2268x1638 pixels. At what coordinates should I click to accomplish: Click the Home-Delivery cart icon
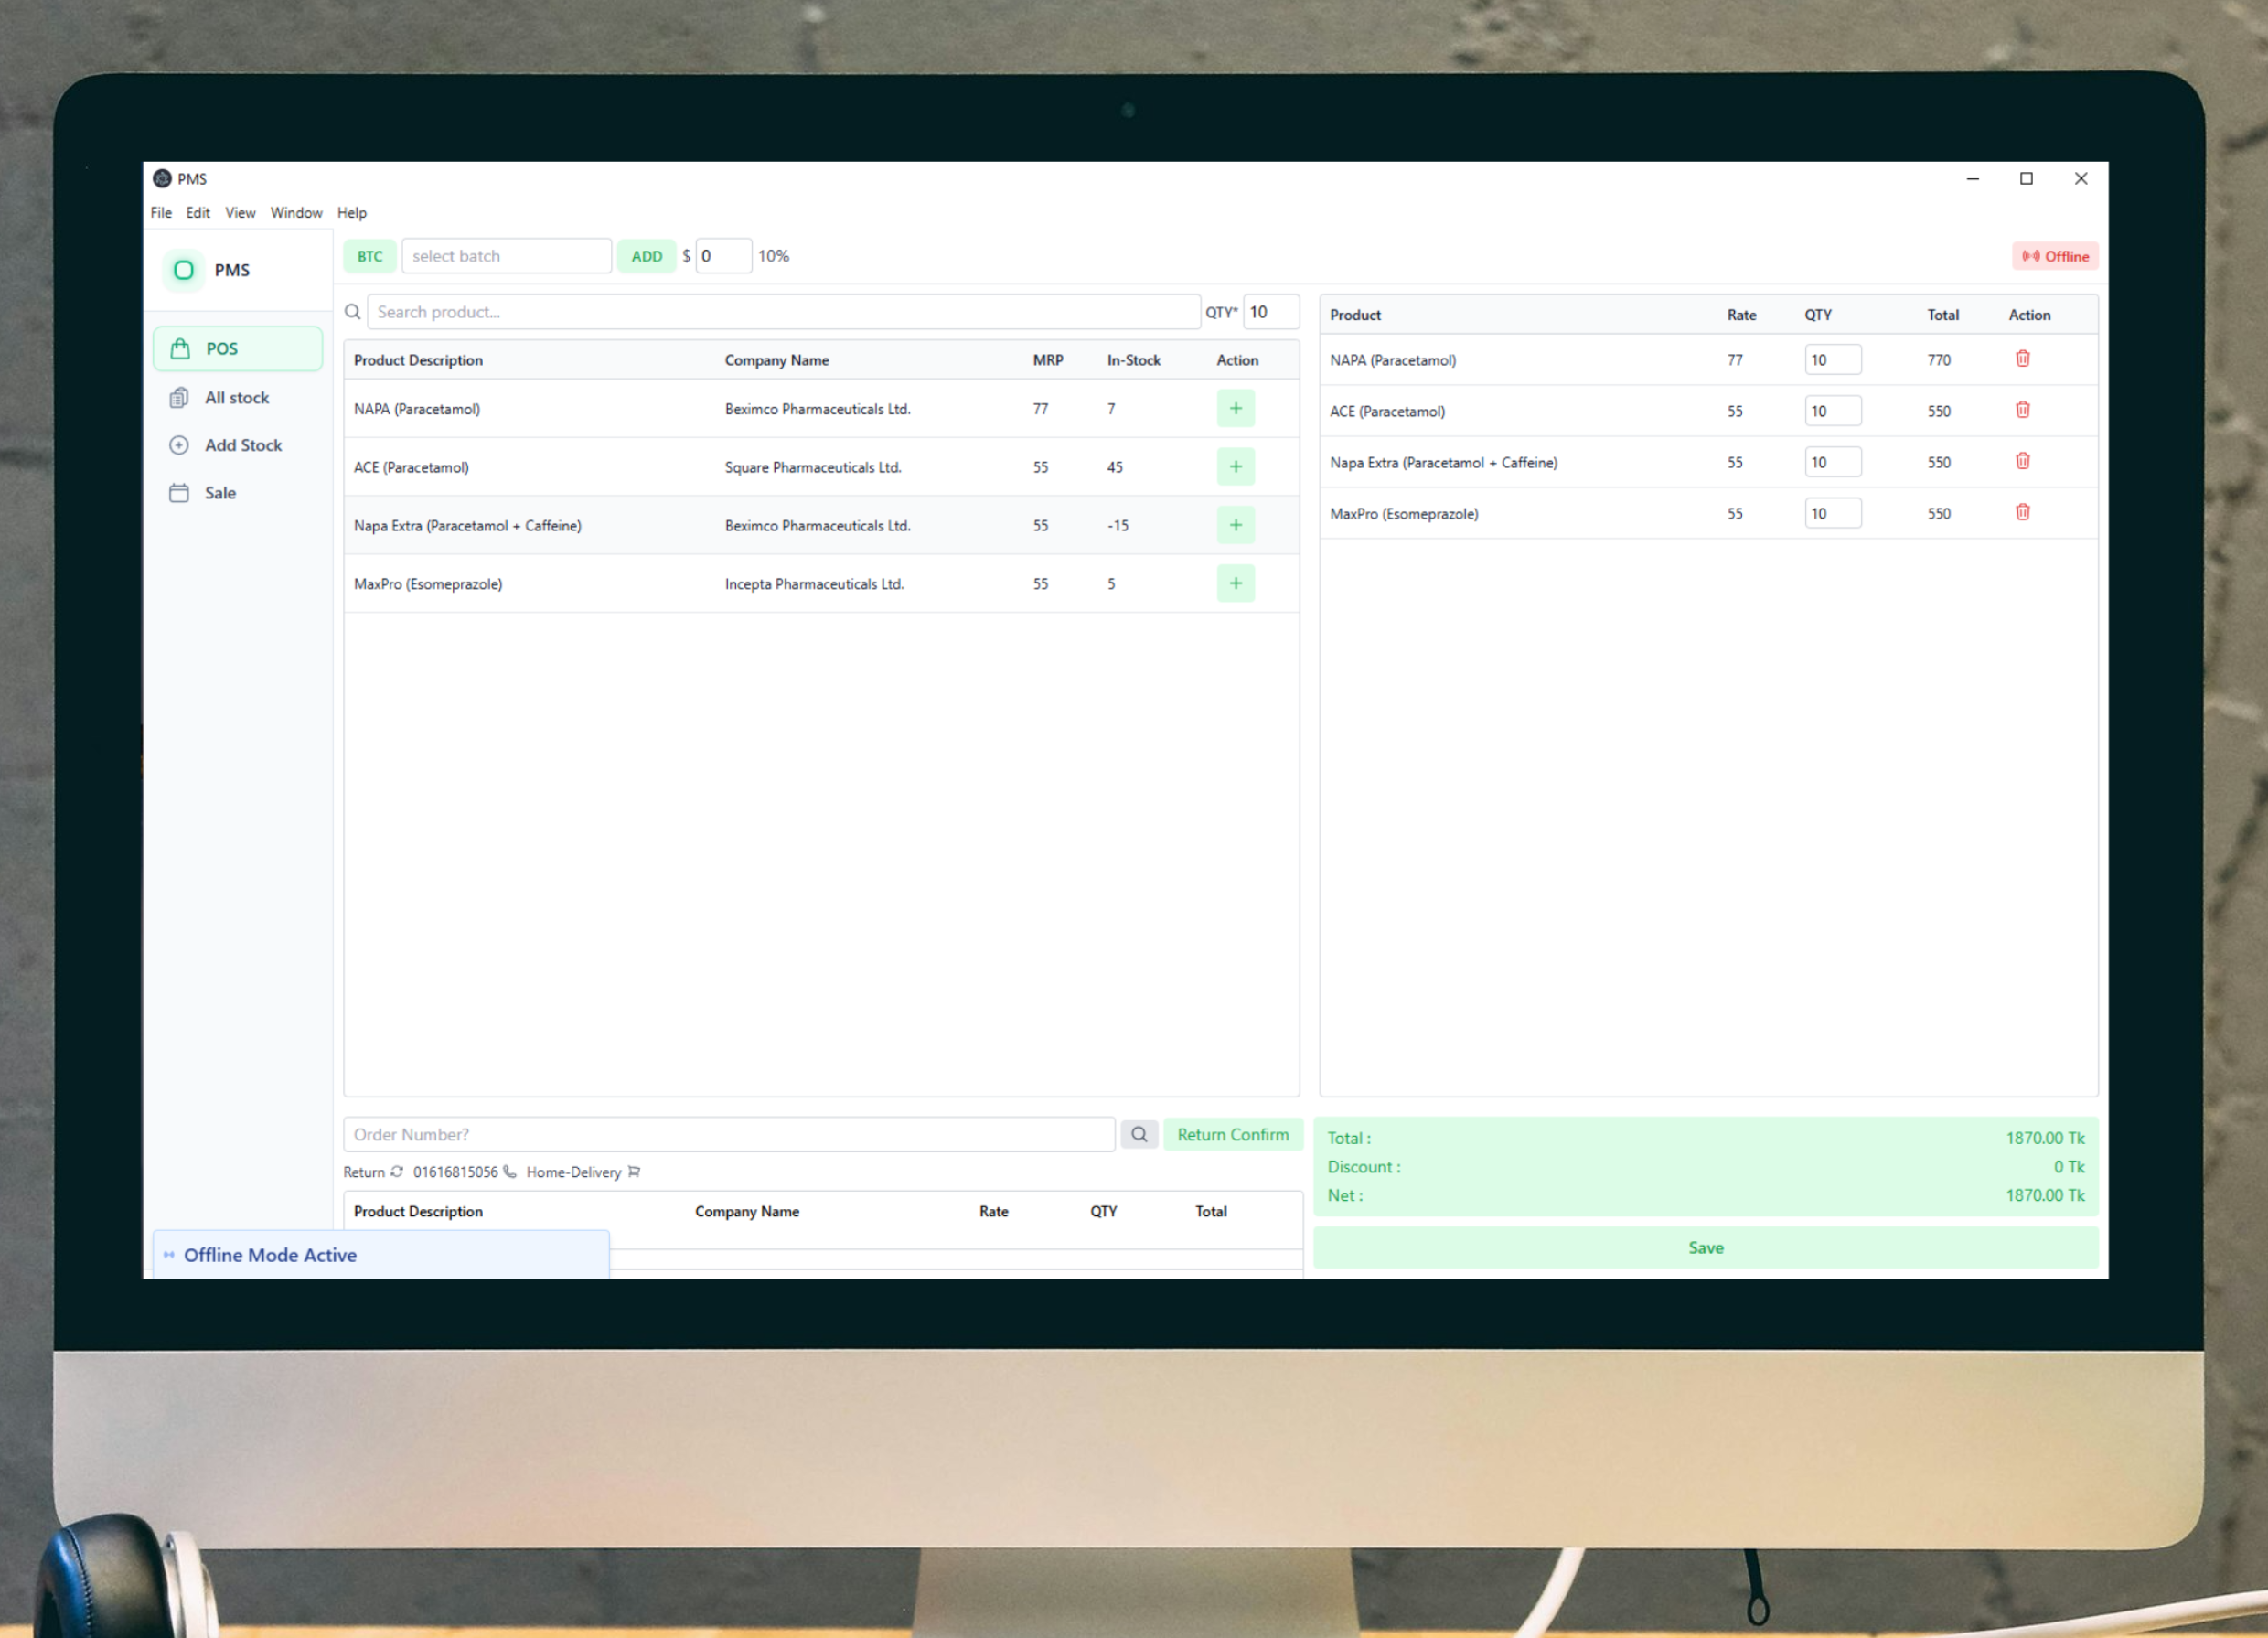634,1171
